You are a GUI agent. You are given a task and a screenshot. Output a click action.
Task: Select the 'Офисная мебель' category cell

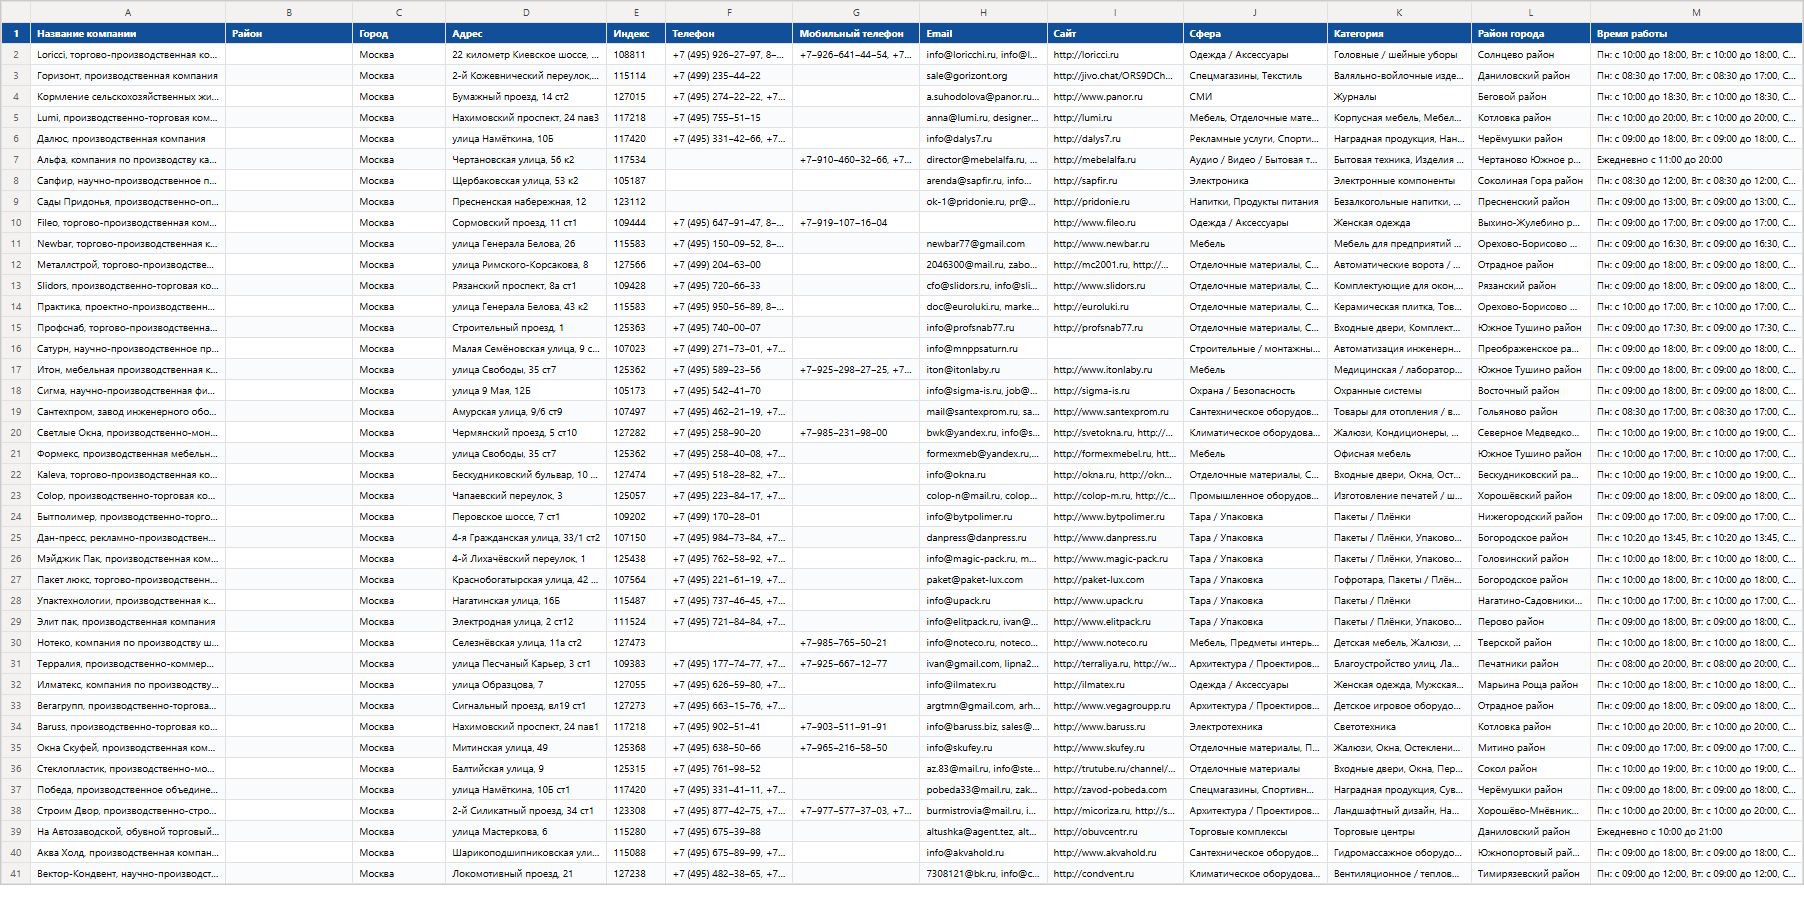point(1399,454)
